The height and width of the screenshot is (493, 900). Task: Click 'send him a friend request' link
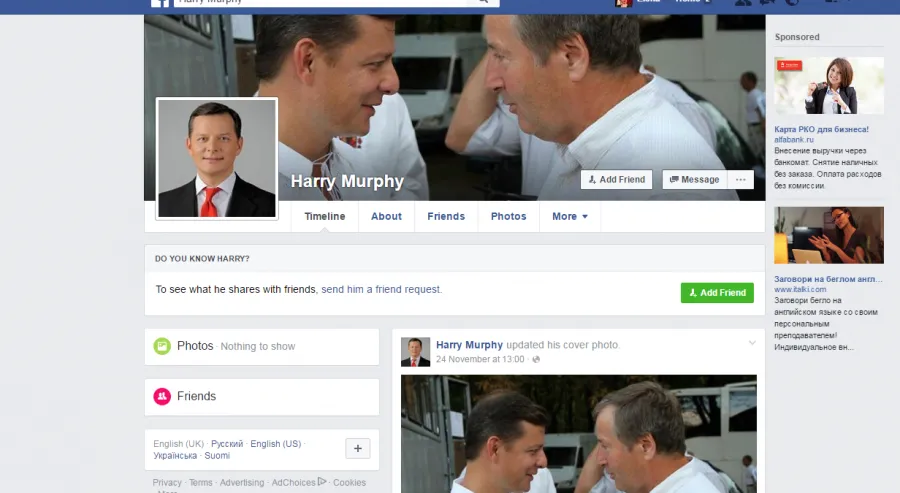[x=381, y=289]
